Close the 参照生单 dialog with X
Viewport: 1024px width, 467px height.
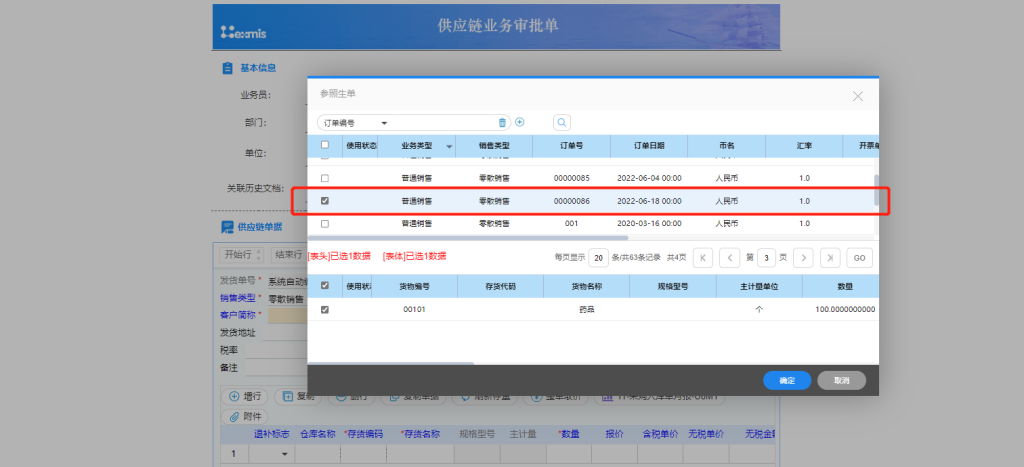(857, 96)
